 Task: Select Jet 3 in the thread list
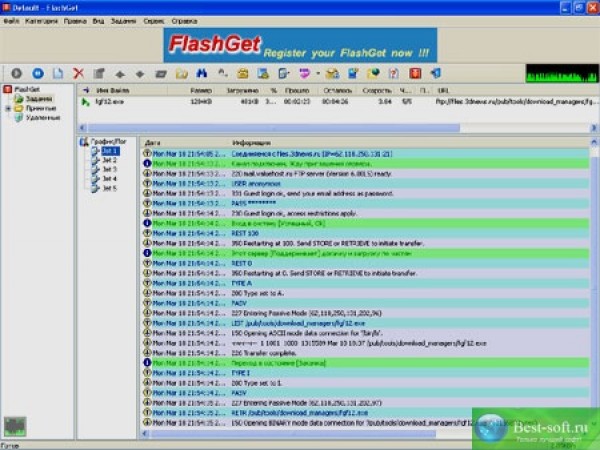pyautogui.click(x=110, y=169)
